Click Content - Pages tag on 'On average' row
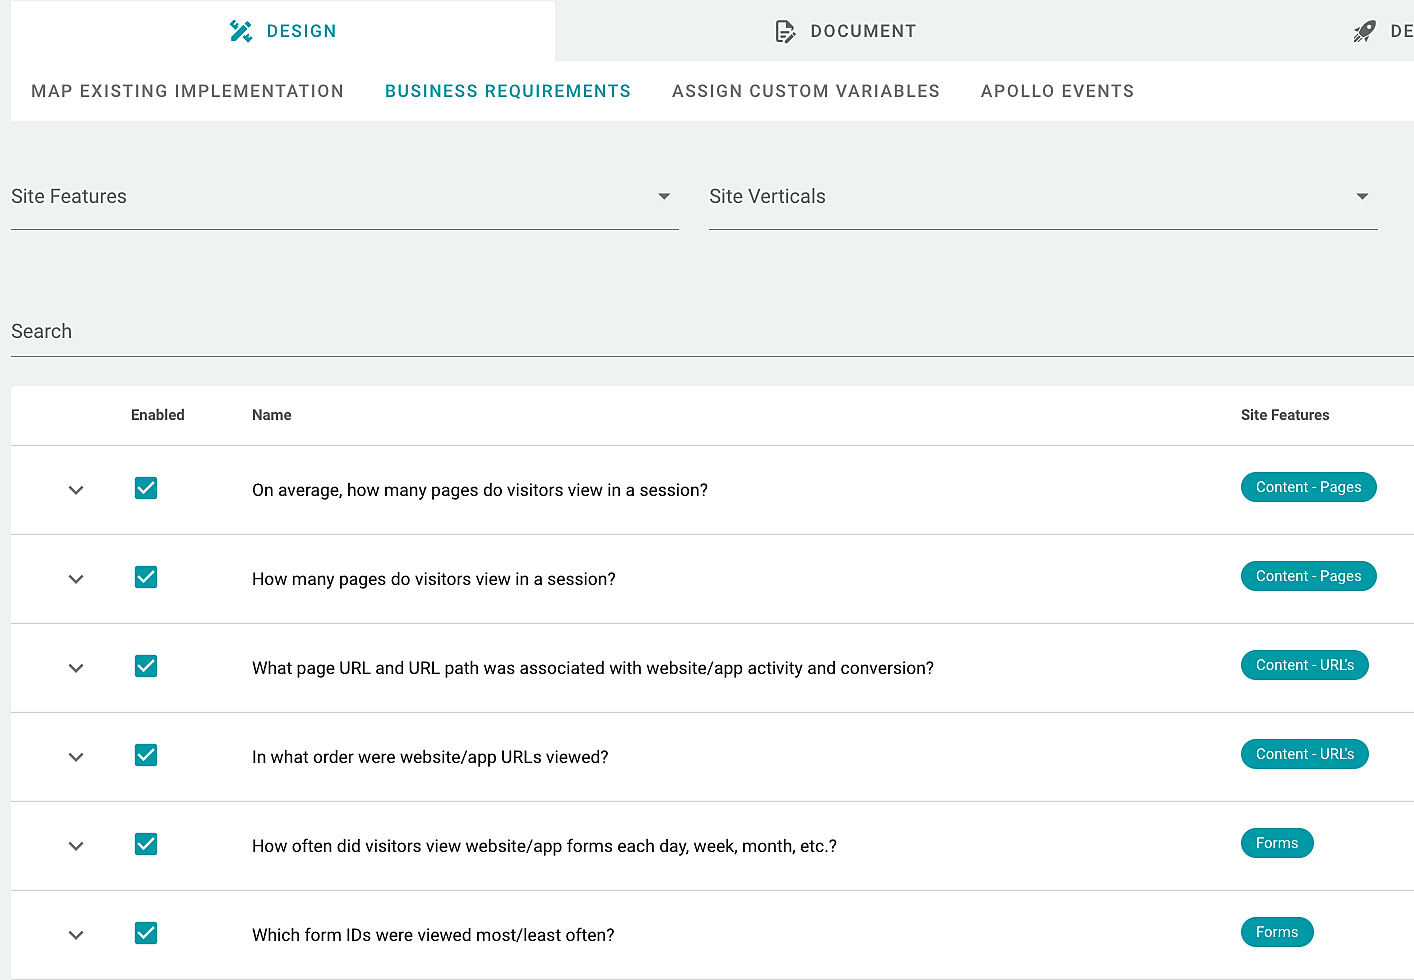This screenshot has height=980, width=1414. point(1309,487)
